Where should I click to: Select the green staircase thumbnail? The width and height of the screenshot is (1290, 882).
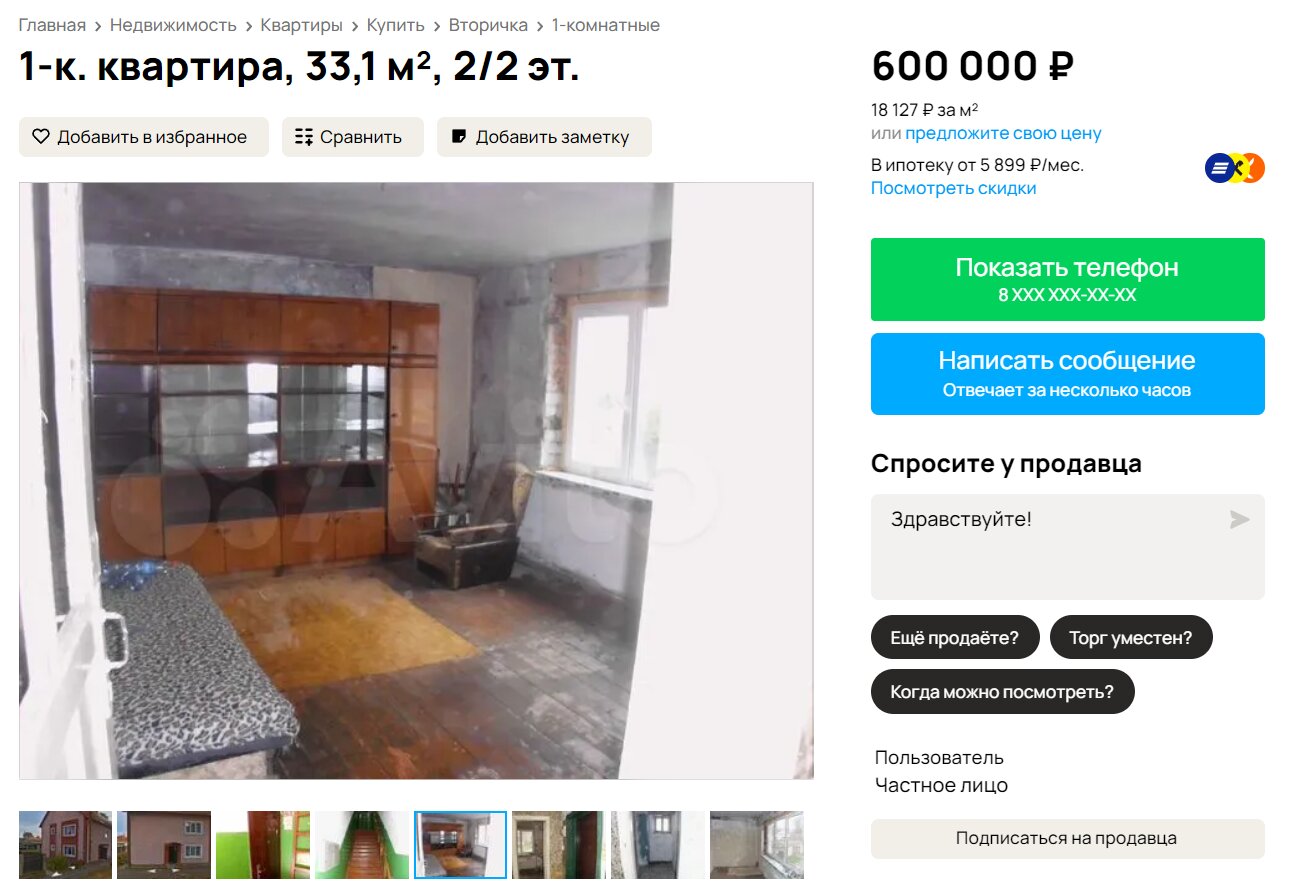[x=361, y=845]
